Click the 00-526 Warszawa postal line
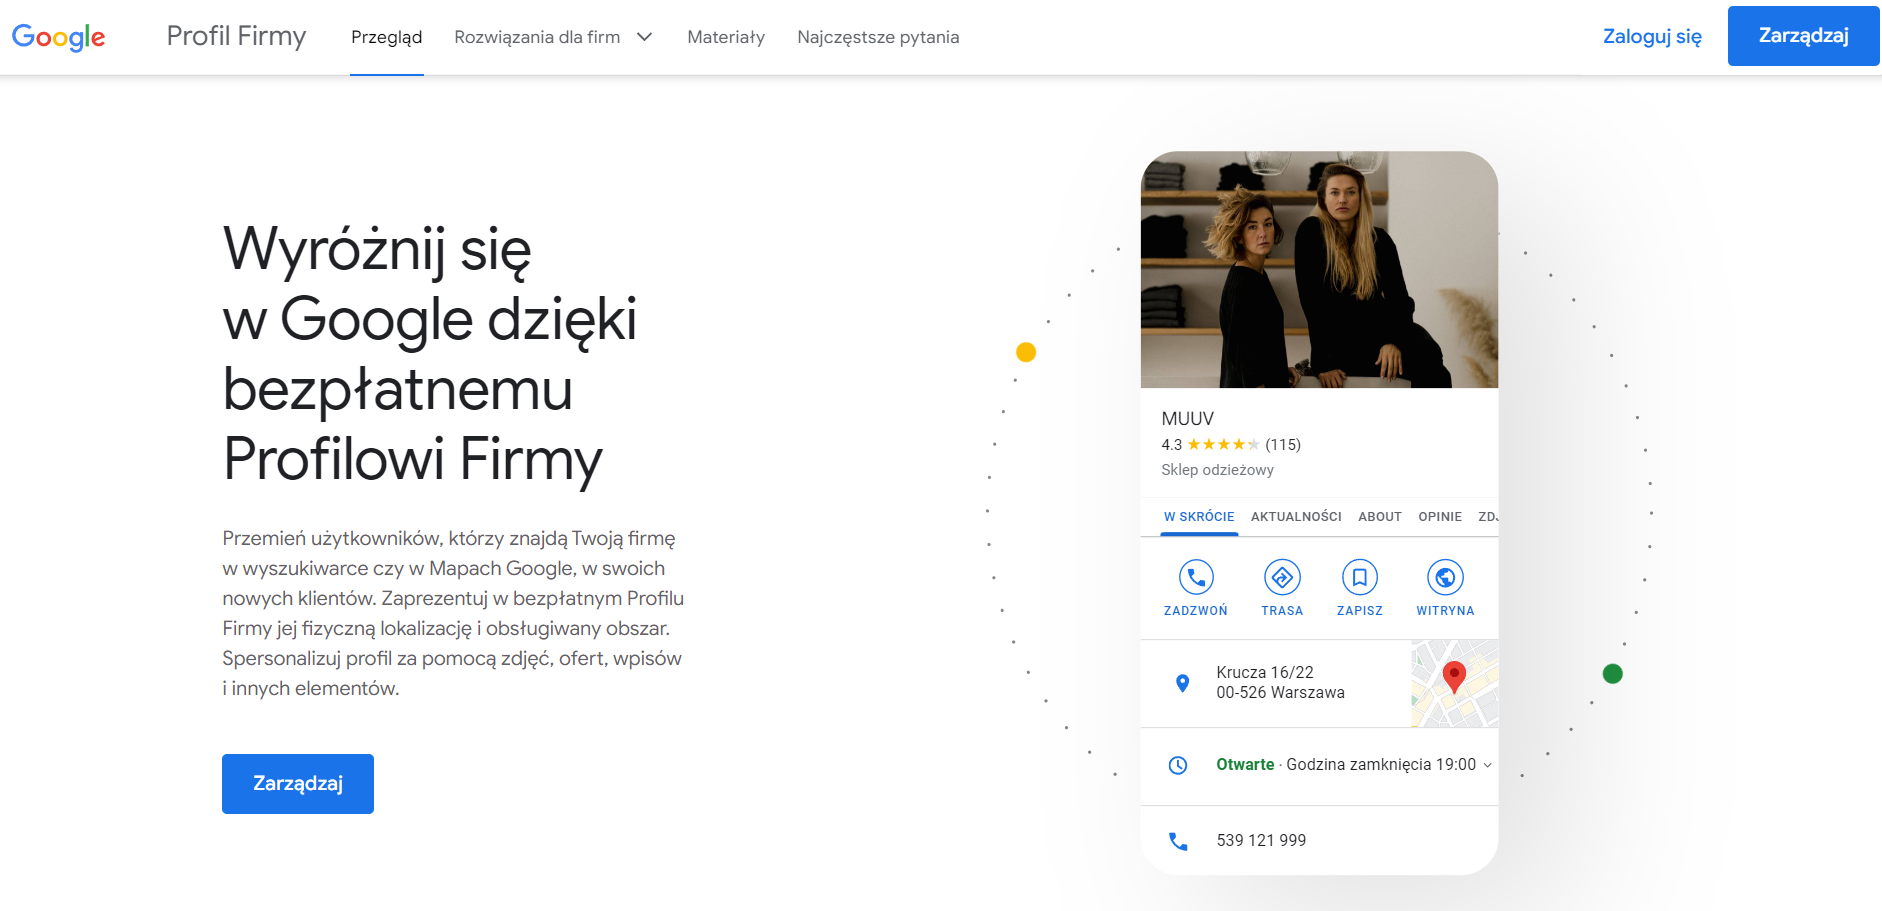This screenshot has height=911, width=1882. pyautogui.click(x=1280, y=693)
